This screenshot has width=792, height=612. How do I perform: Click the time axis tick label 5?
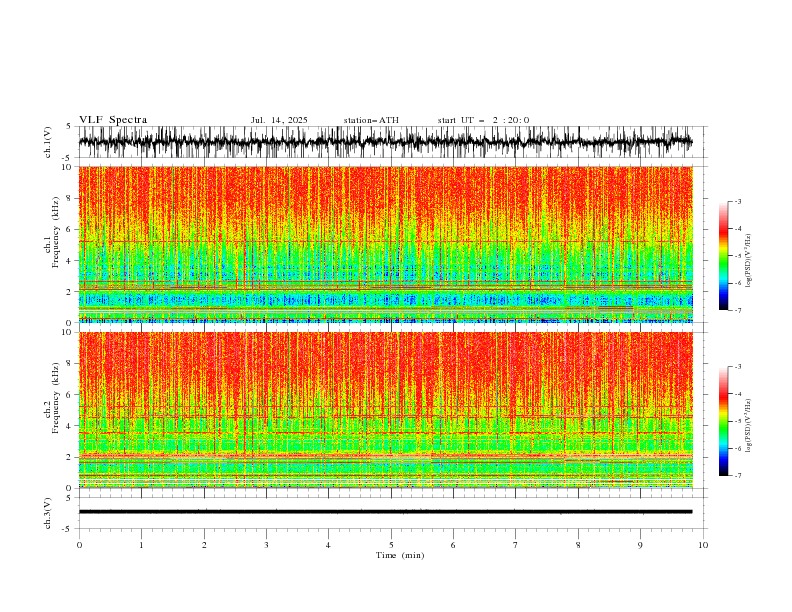(391, 545)
